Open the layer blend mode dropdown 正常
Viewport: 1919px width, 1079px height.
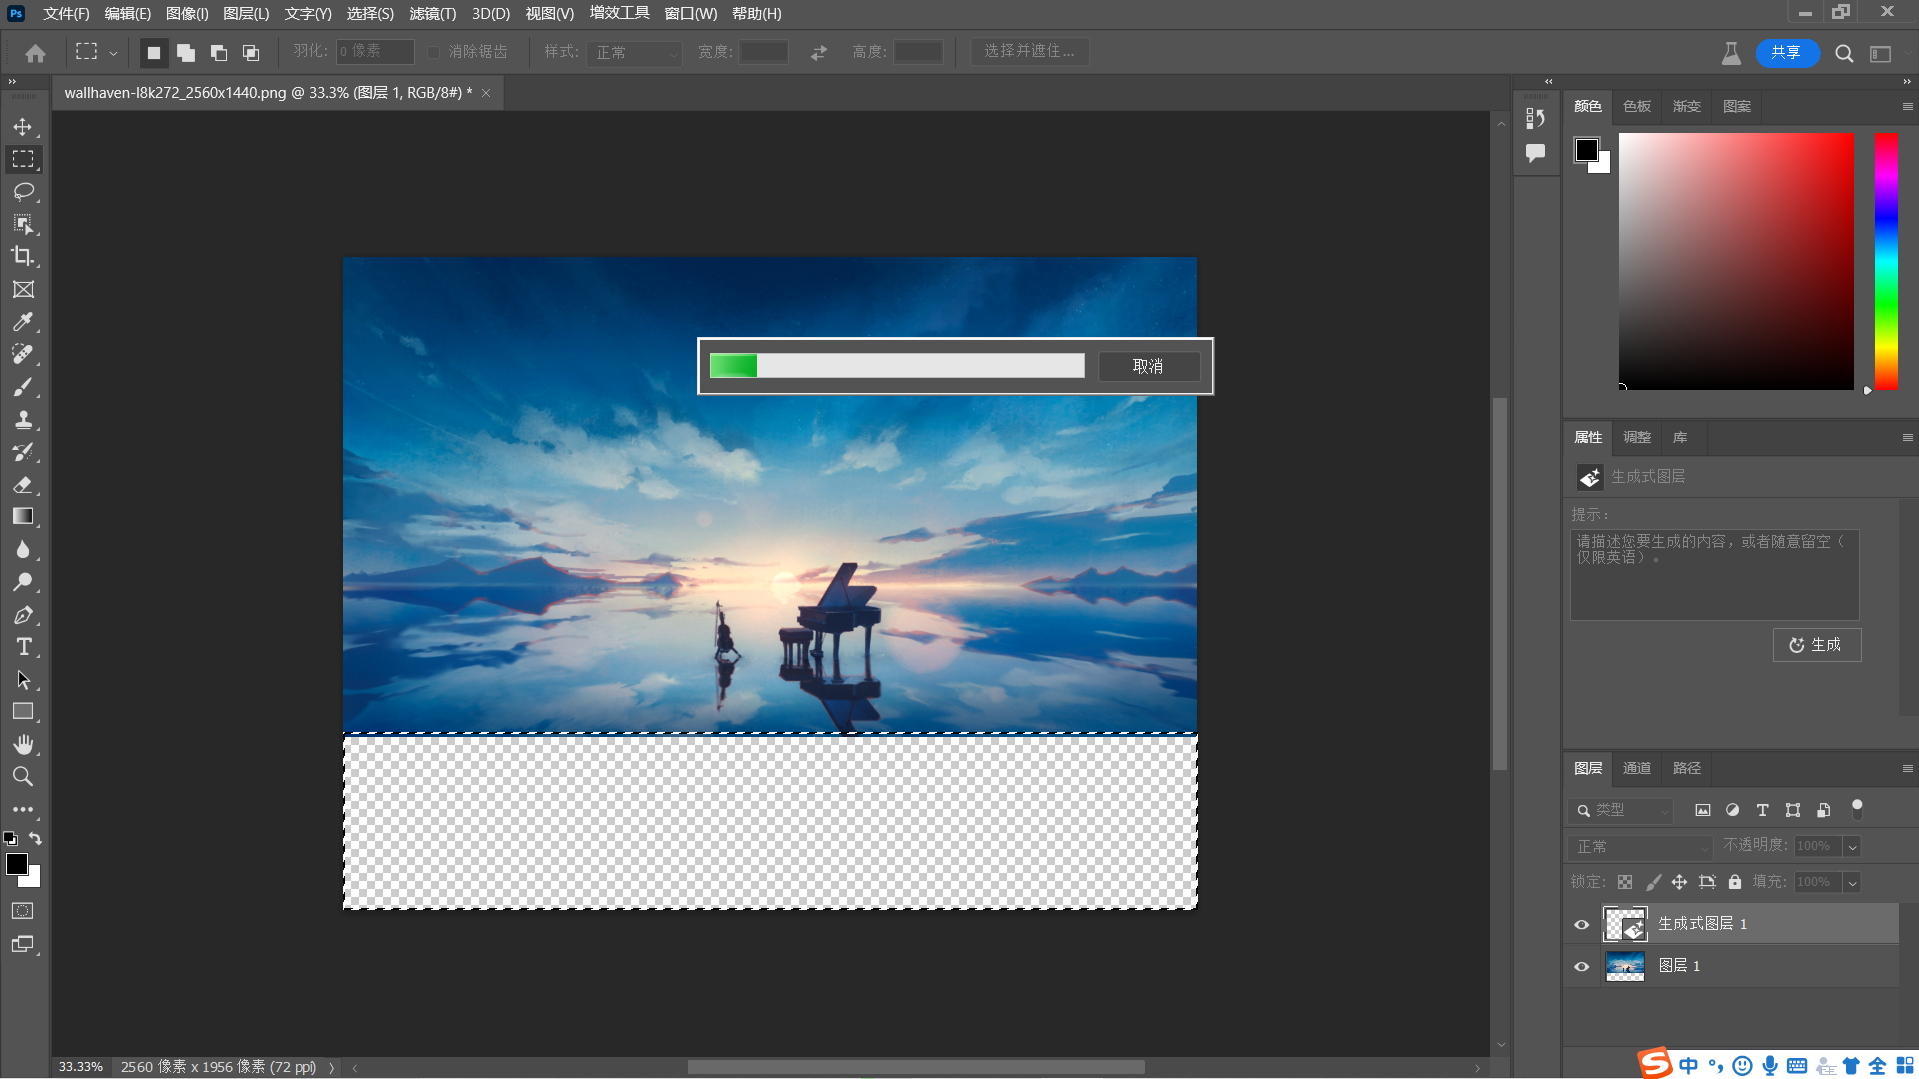(1641, 847)
